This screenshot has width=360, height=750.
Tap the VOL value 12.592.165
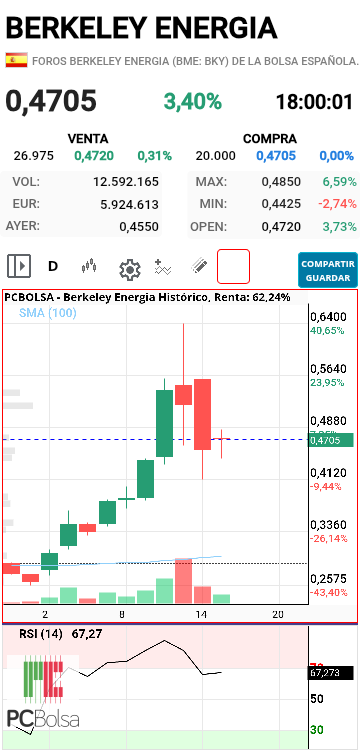[126, 182]
